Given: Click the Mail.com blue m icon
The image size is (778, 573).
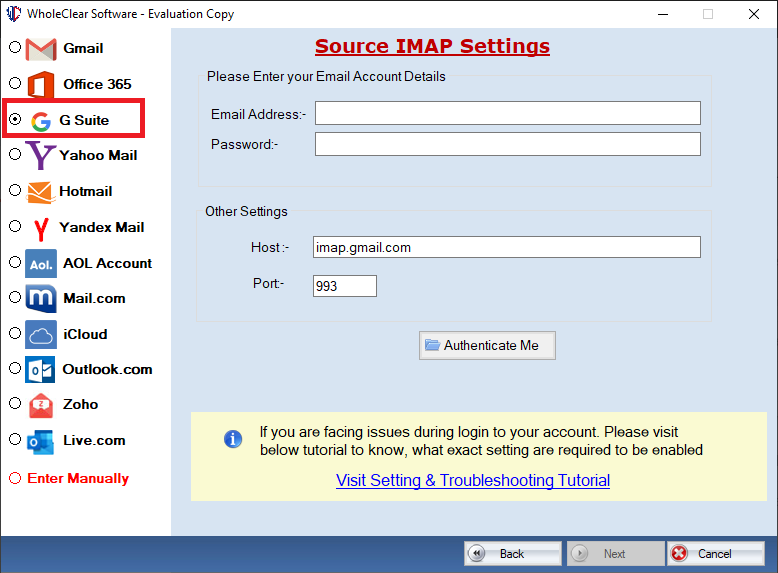Looking at the screenshot, I should [41, 299].
